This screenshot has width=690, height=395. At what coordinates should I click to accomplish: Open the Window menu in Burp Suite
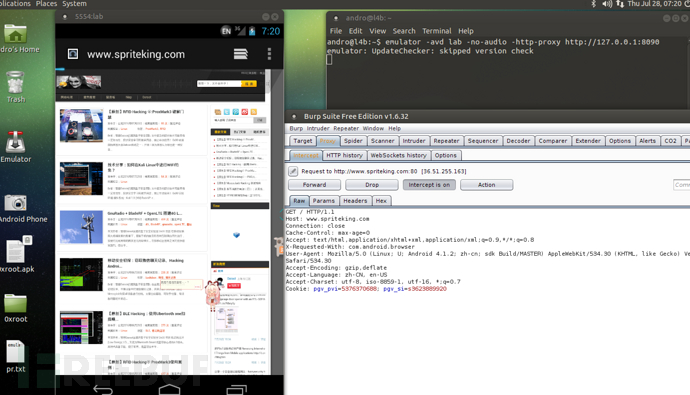pyautogui.click(x=373, y=128)
